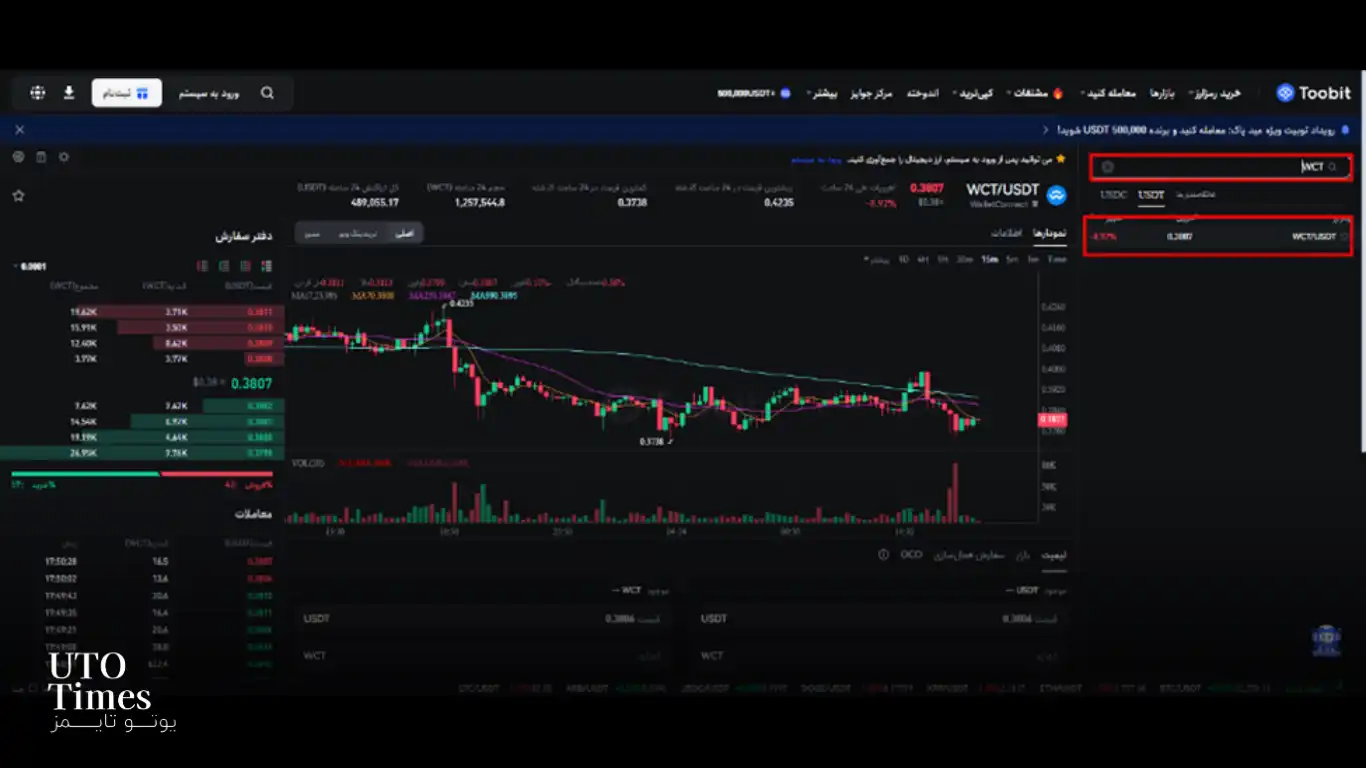Select the 30m chart interval

point(964,259)
